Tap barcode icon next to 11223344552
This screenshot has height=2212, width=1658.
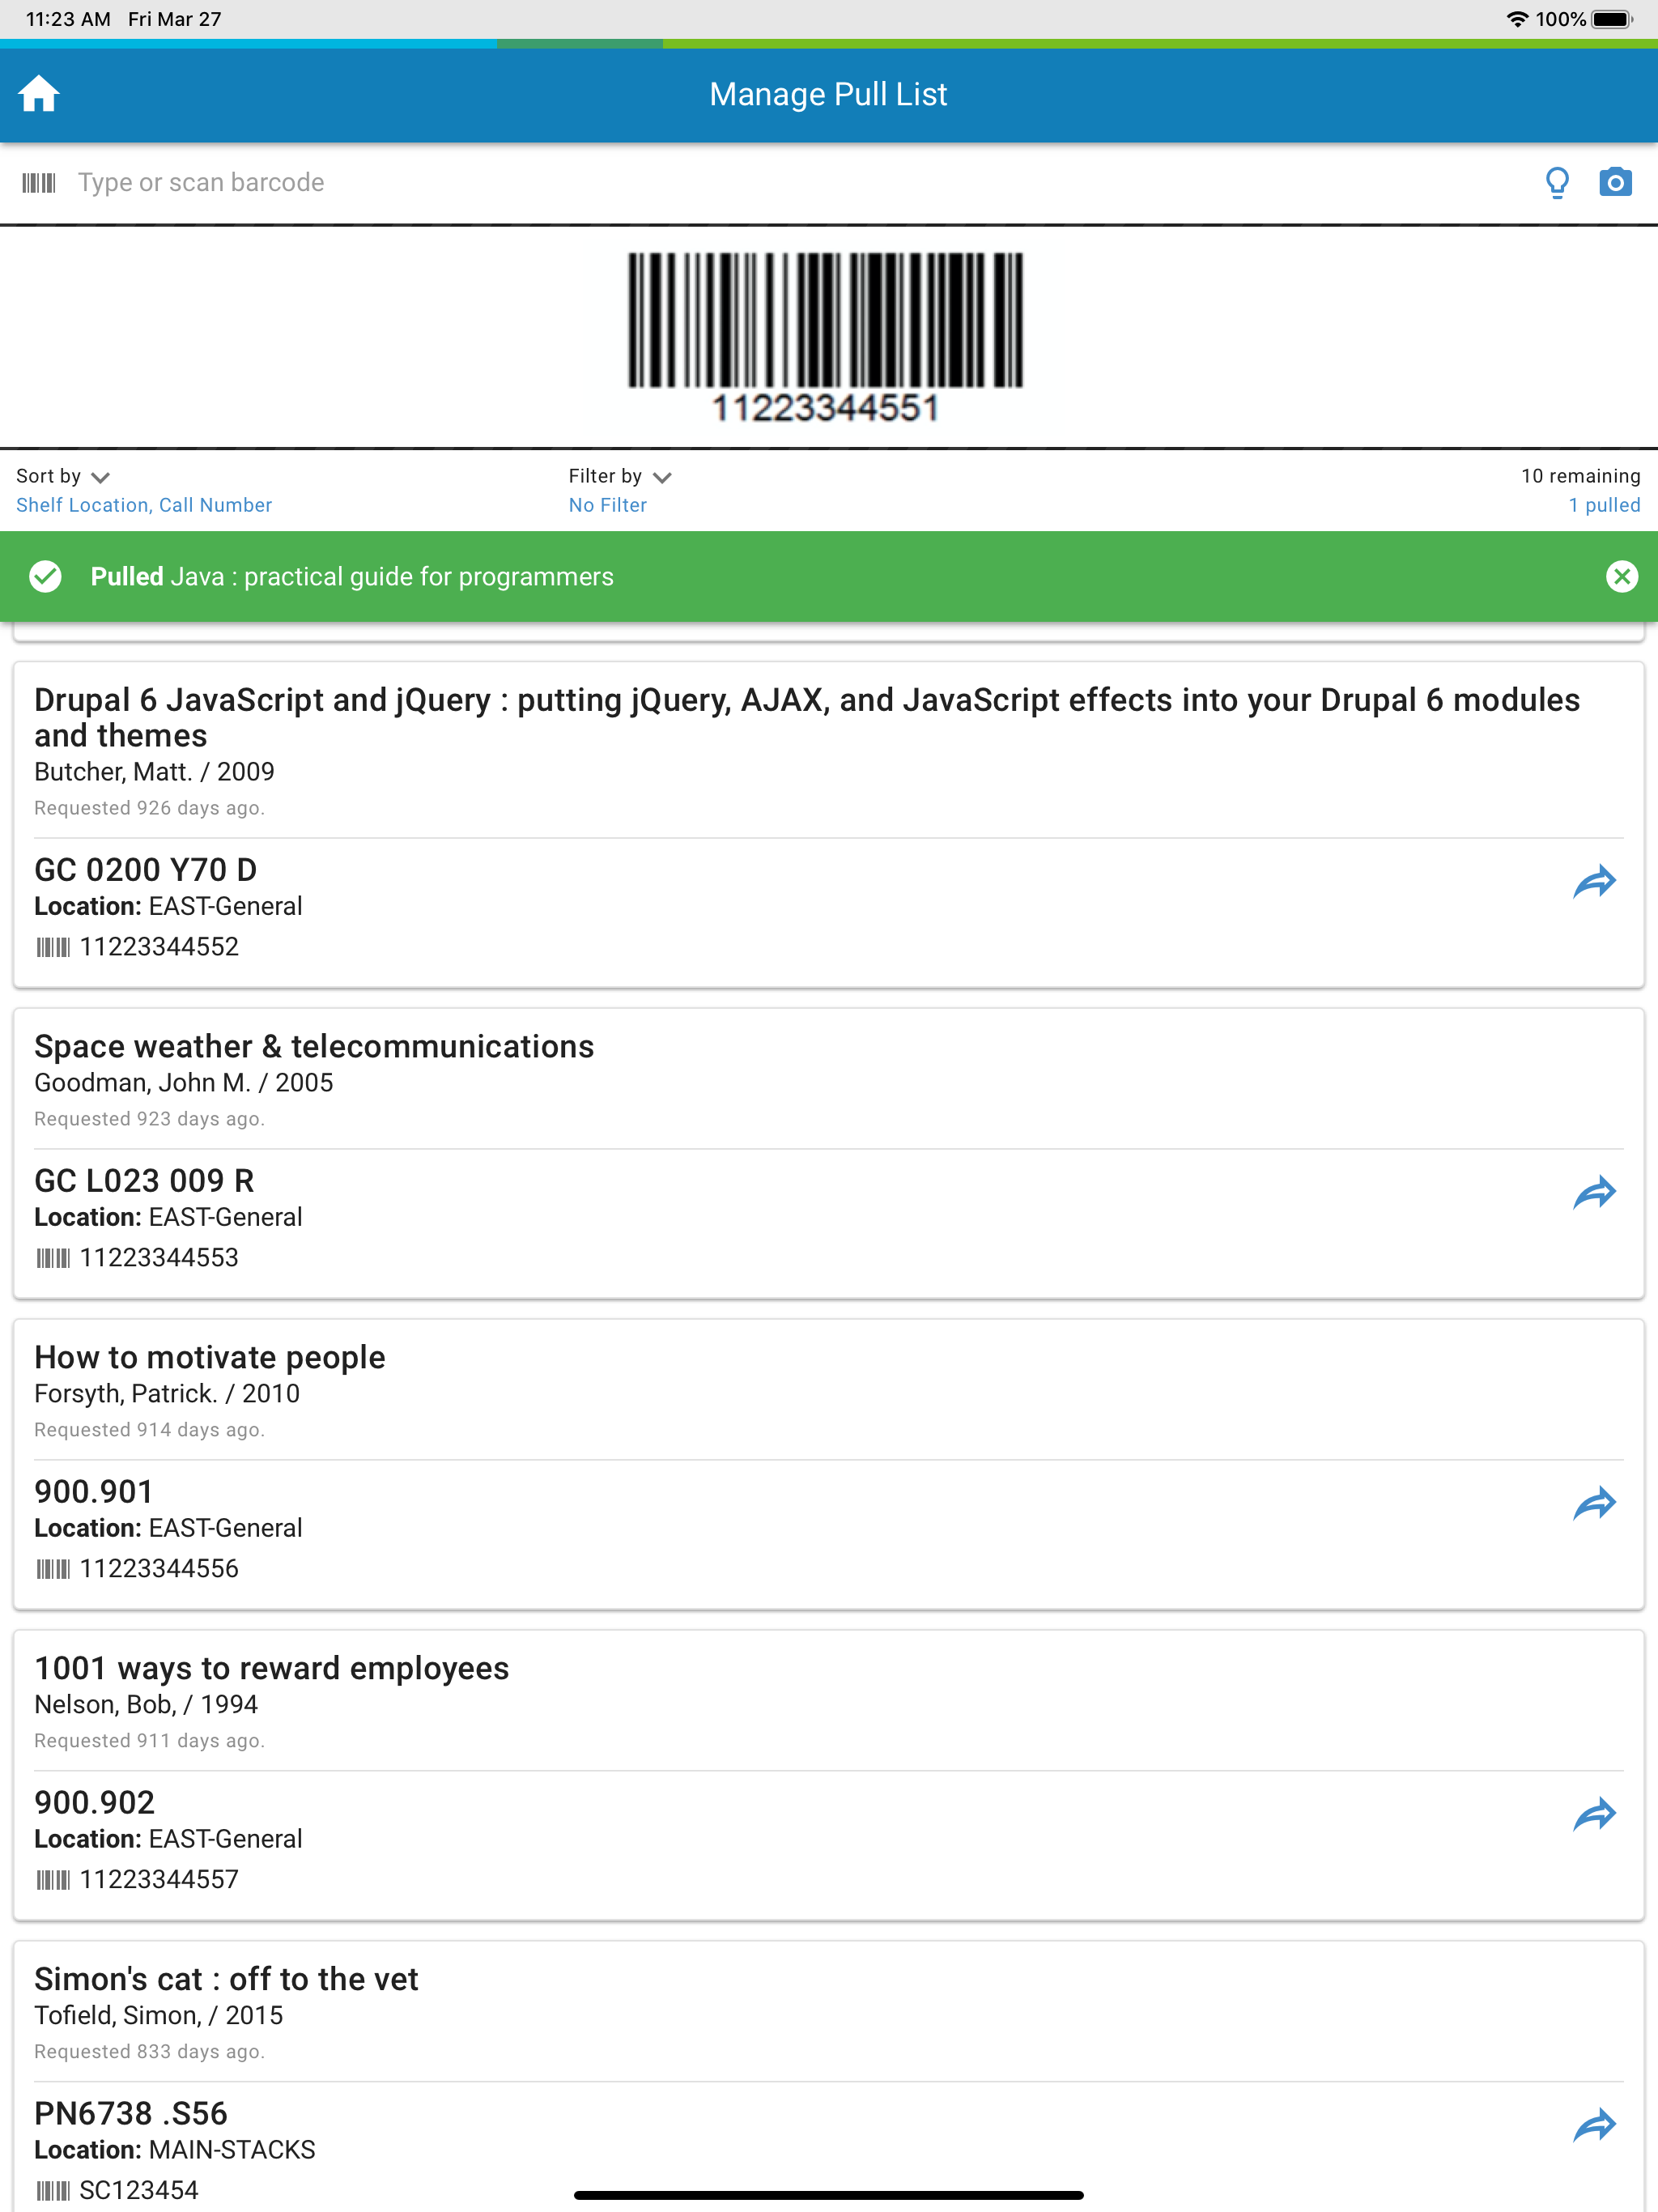pos(53,947)
